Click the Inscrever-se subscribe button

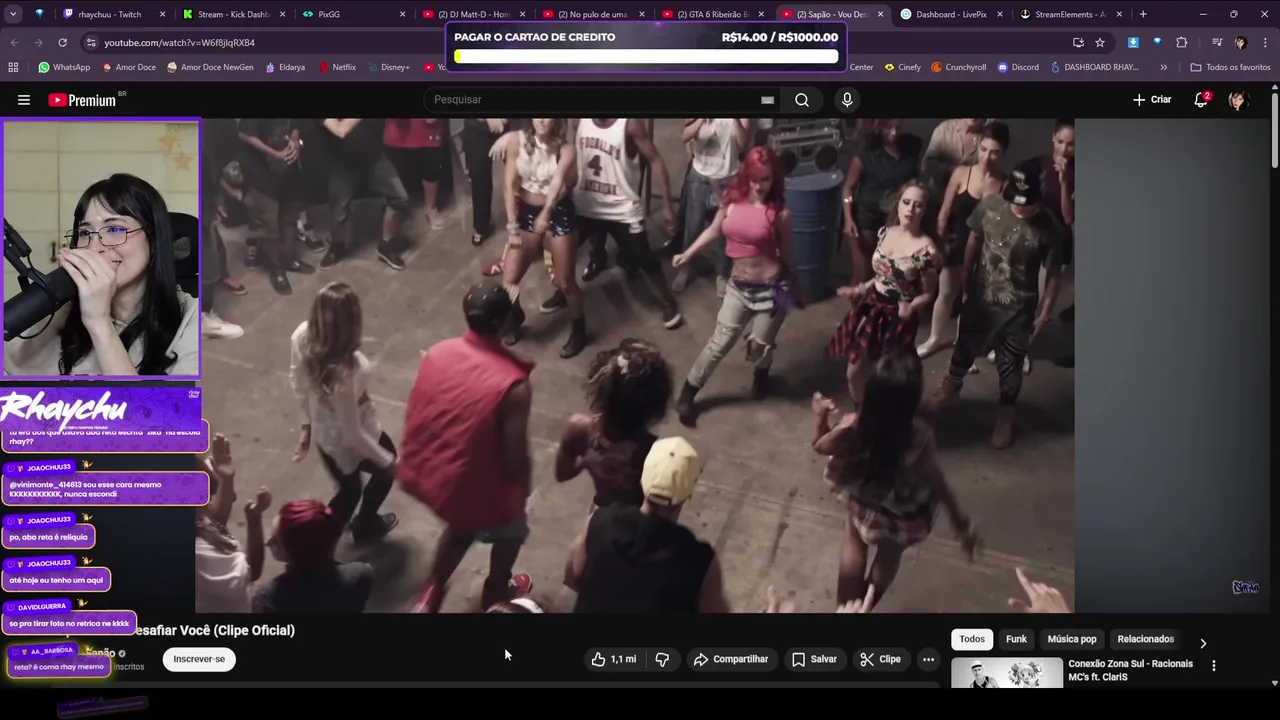(199, 659)
